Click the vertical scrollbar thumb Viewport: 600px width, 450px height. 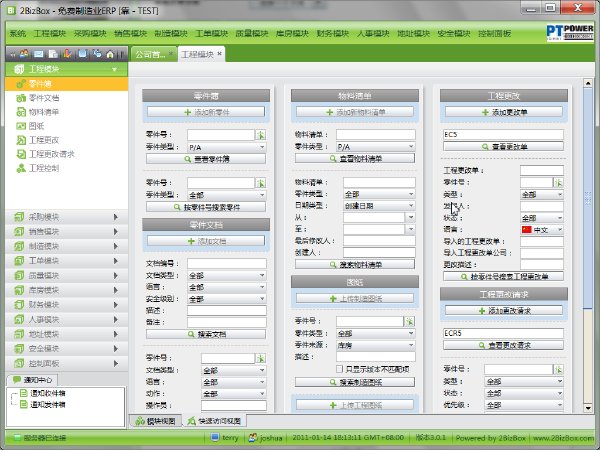coord(588,197)
